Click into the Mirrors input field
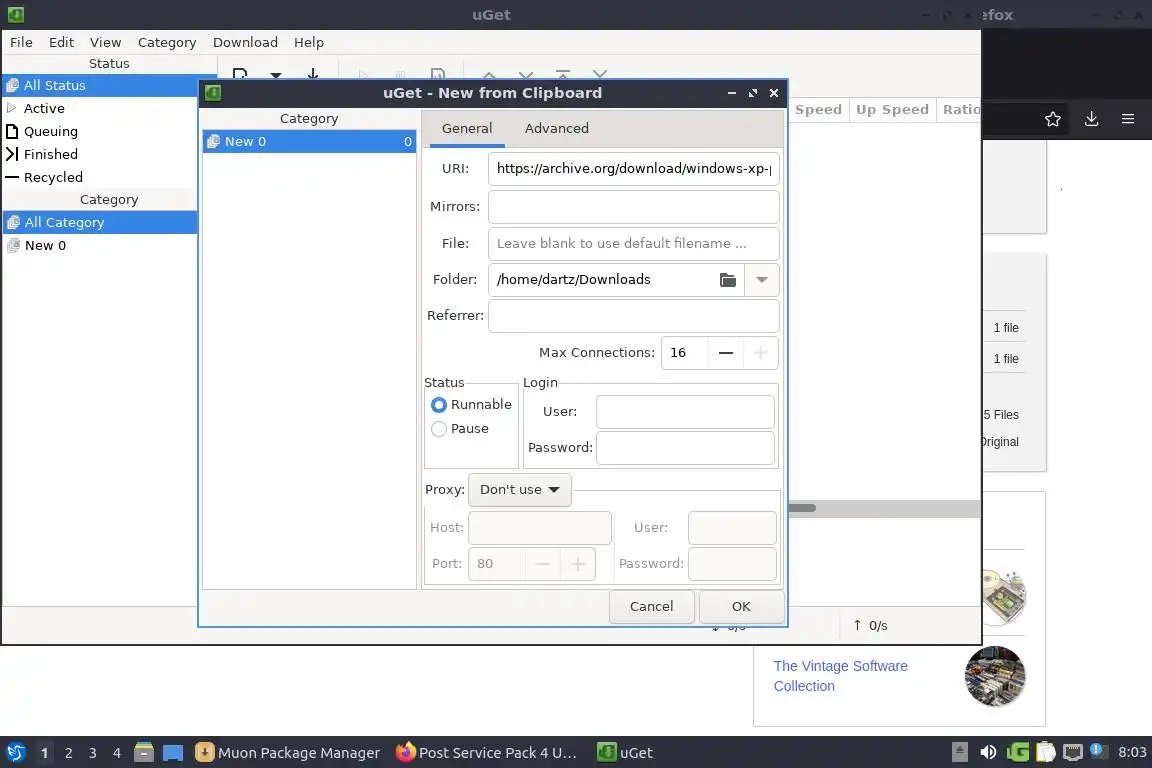 point(633,207)
